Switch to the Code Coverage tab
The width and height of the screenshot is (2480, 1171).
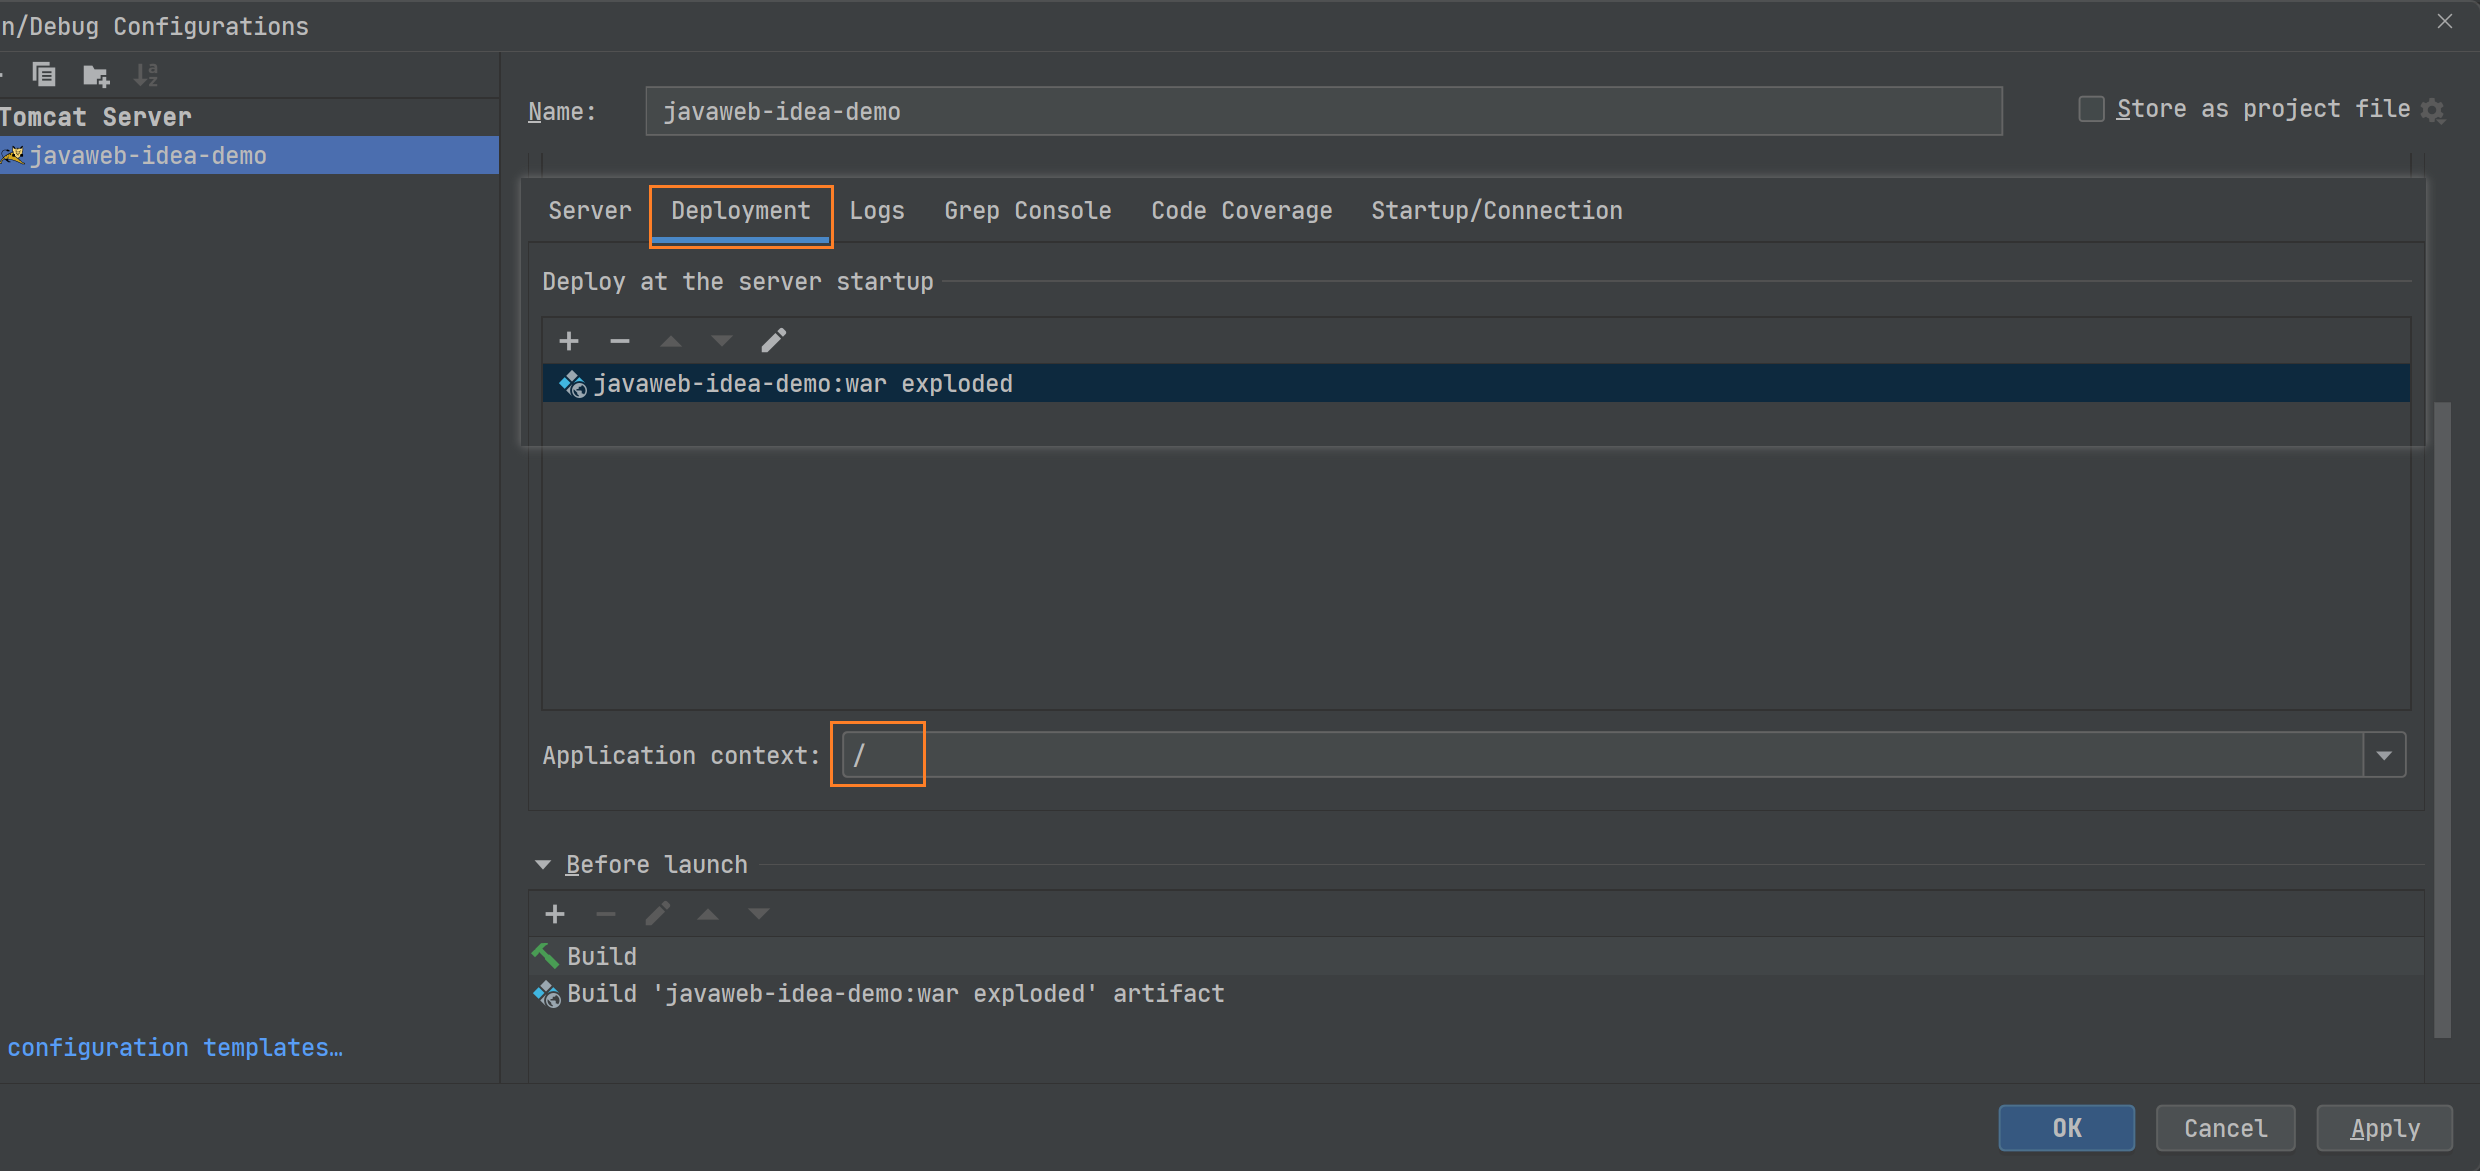pyautogui.click(x=1241, y=211)
